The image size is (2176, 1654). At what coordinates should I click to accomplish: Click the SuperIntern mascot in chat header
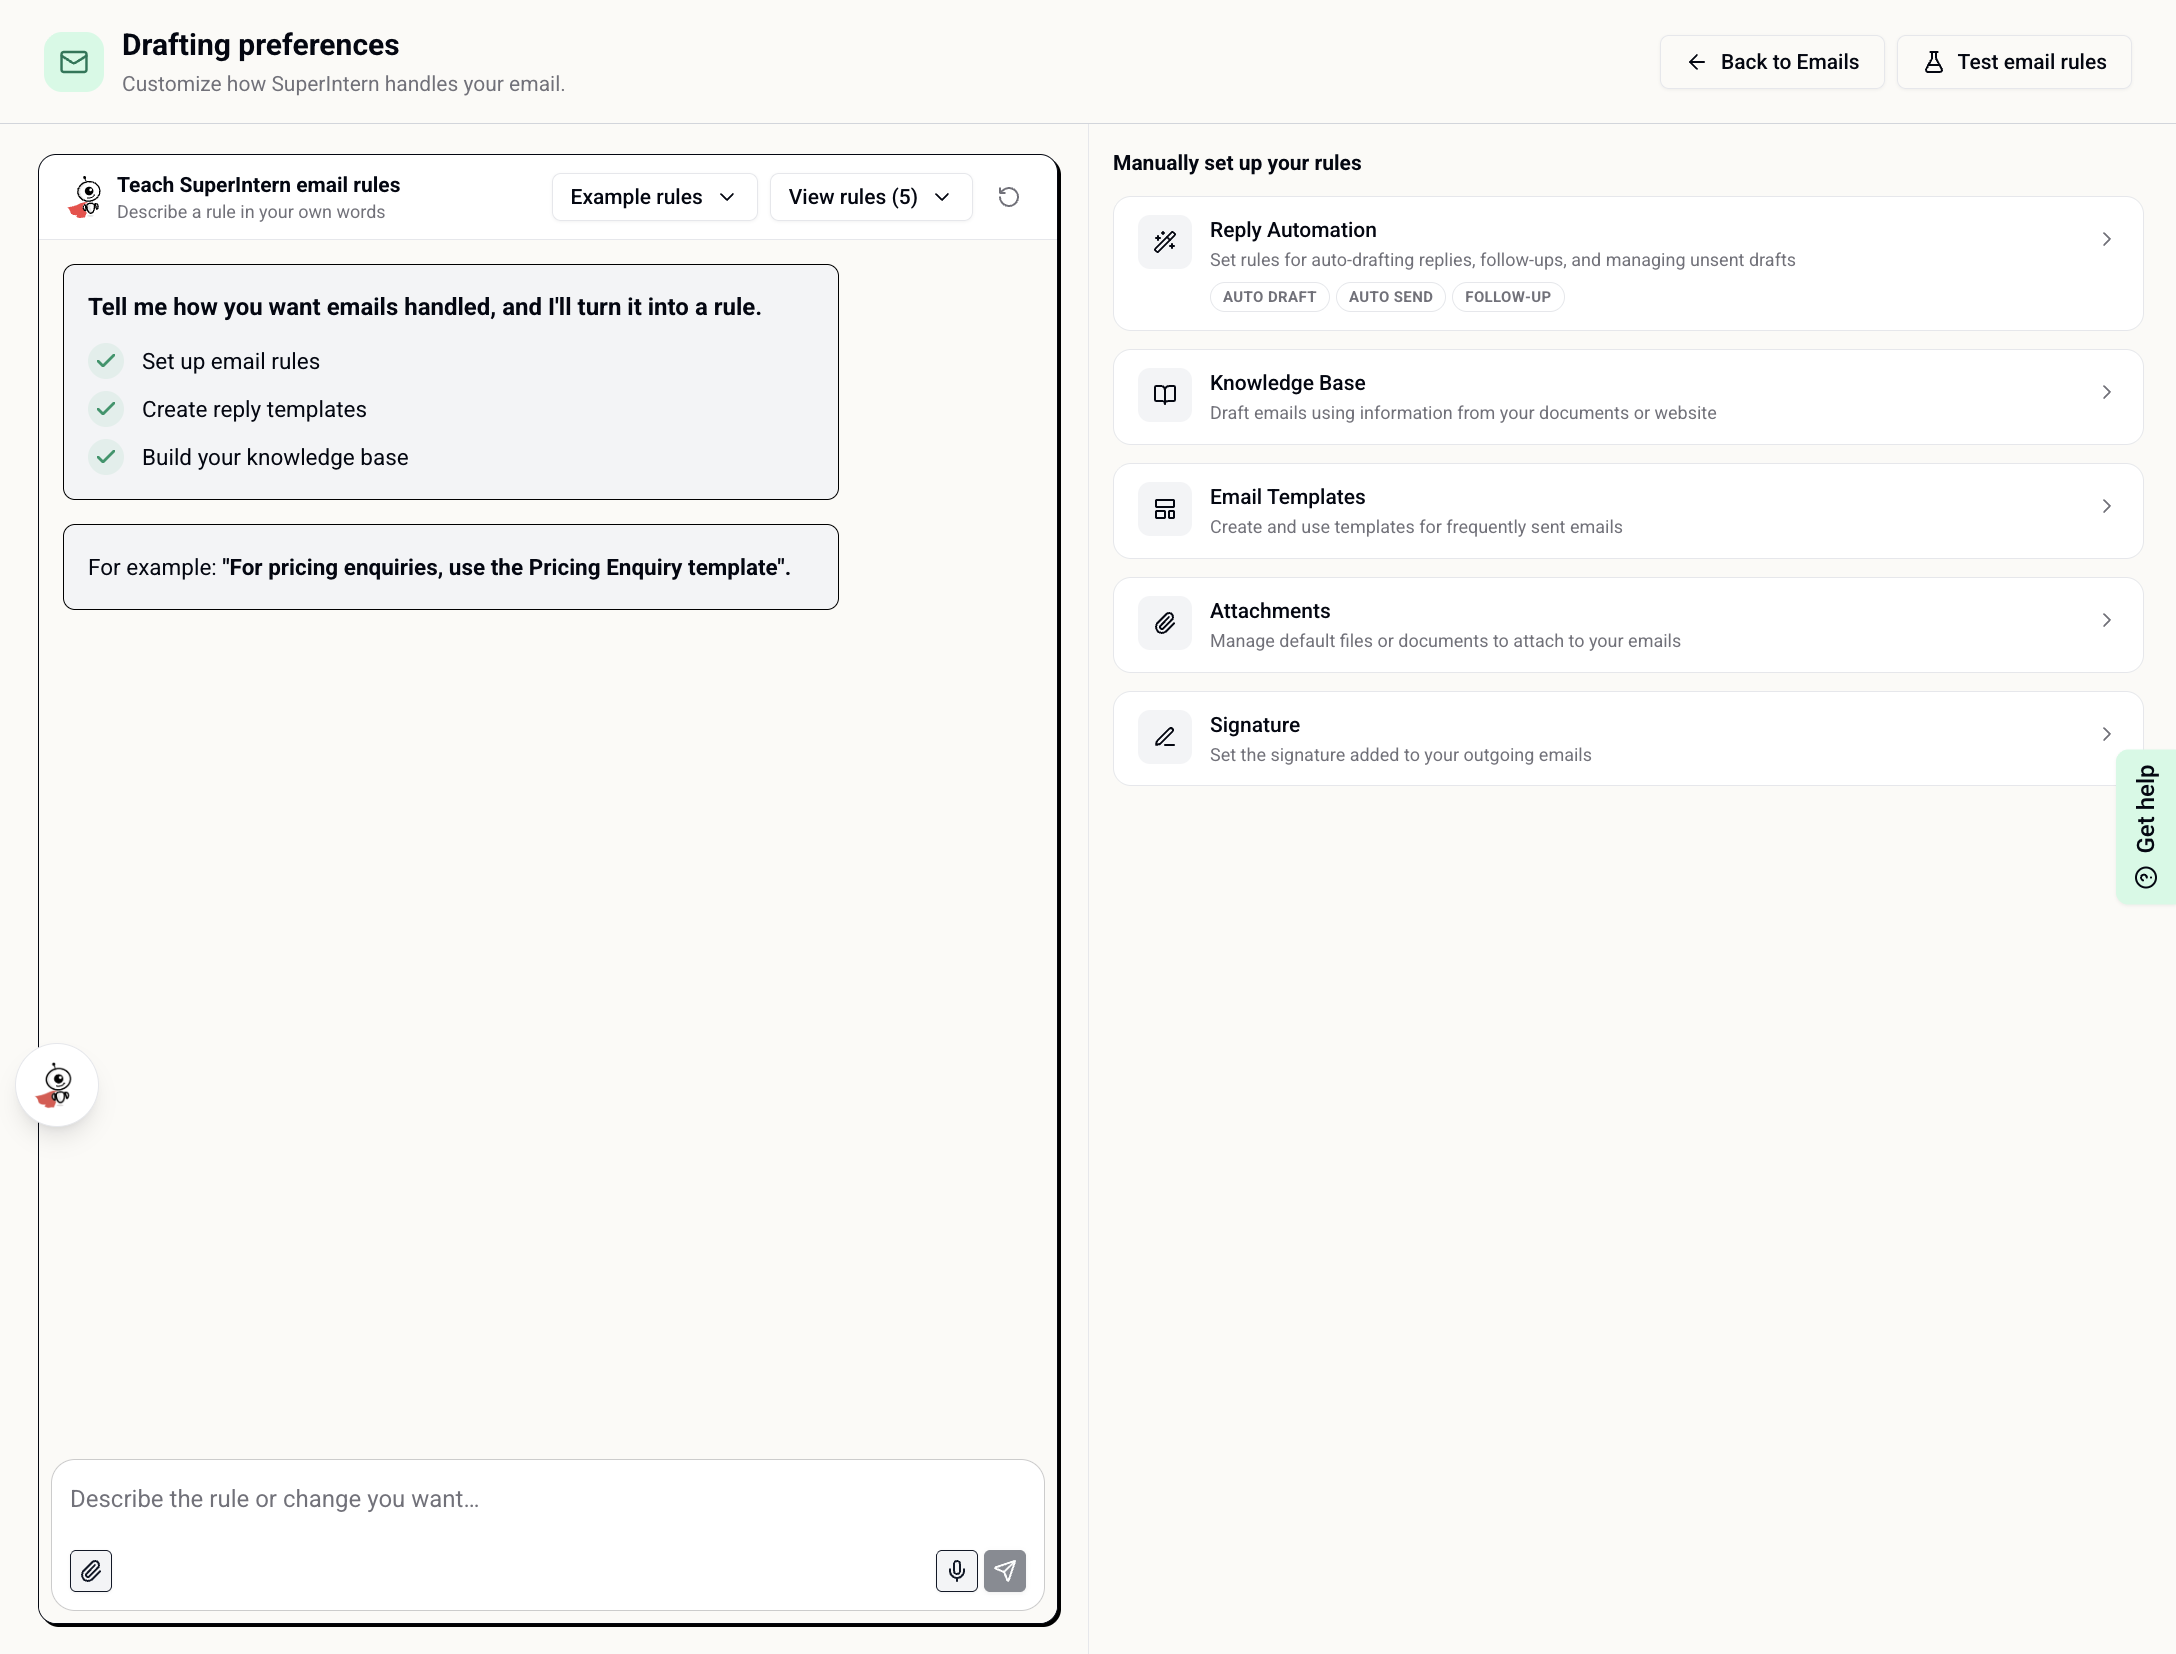[86, 197]
